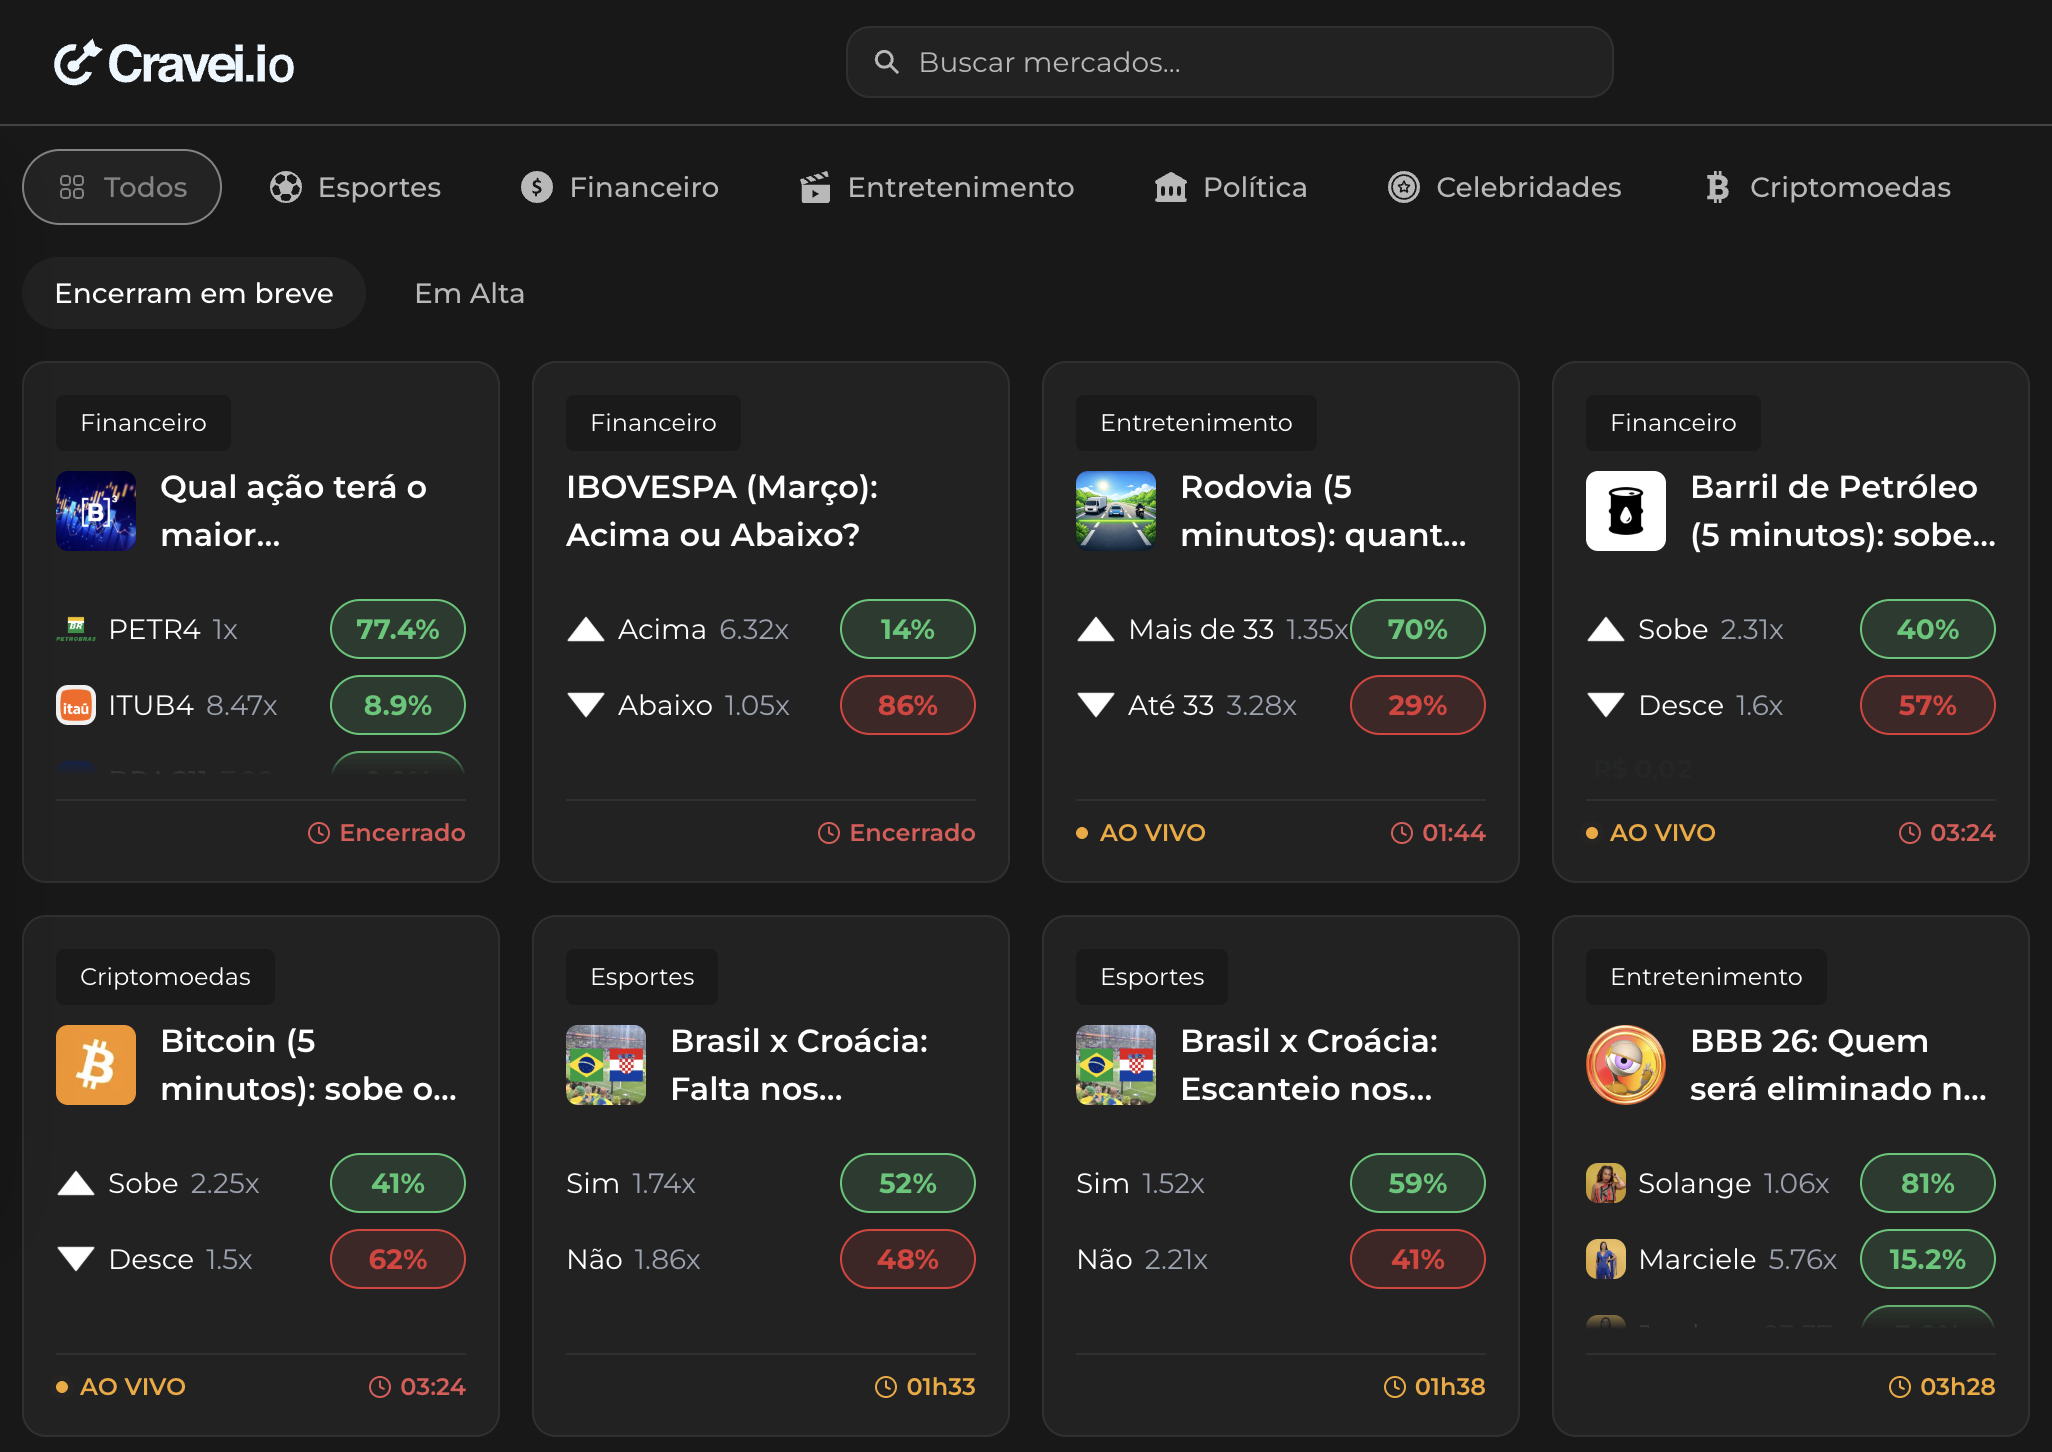Select the 77.4% odds for PETR4
This screenshot has height=1452, width=2052.
397,629
